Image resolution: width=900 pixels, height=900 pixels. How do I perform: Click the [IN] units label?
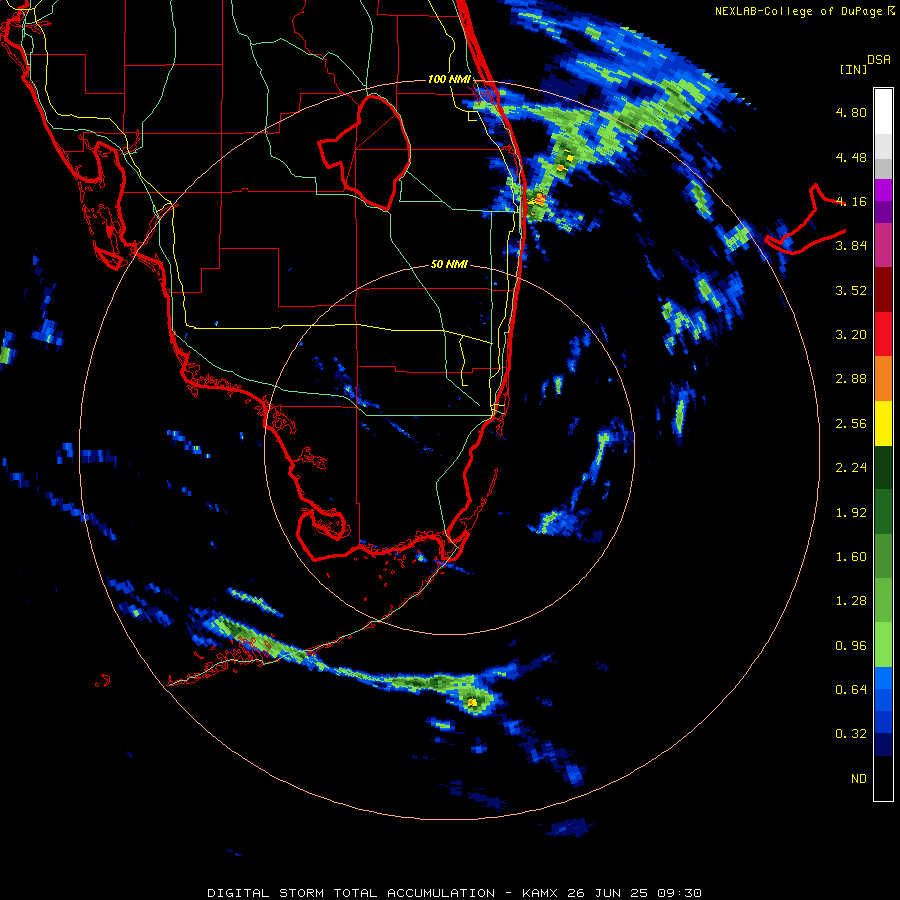(853, 69)
